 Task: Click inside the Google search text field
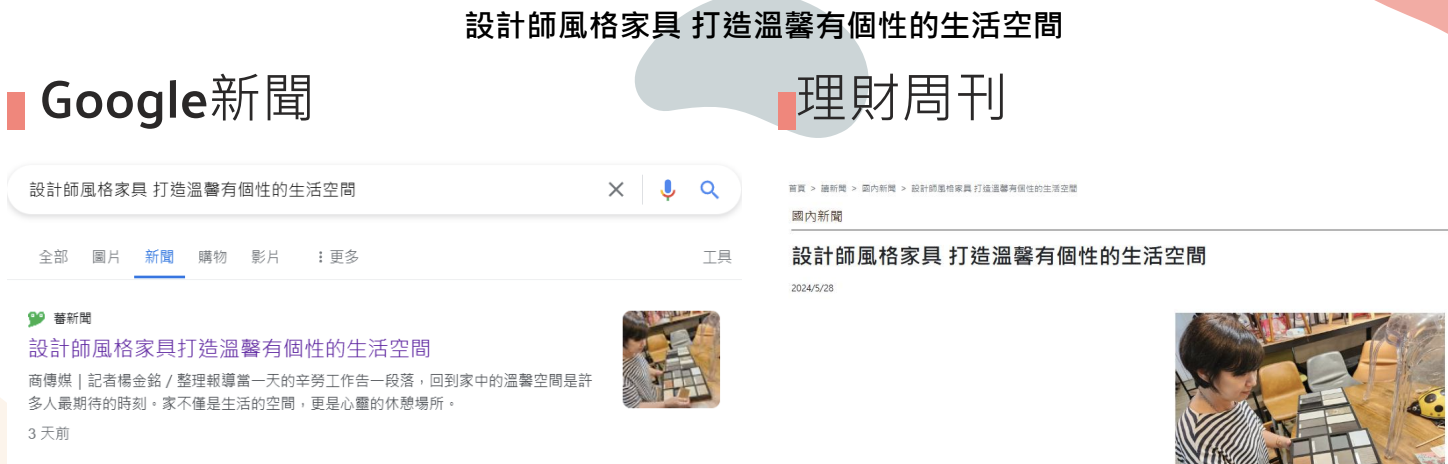pyautogui.click(x=310, y=190)
